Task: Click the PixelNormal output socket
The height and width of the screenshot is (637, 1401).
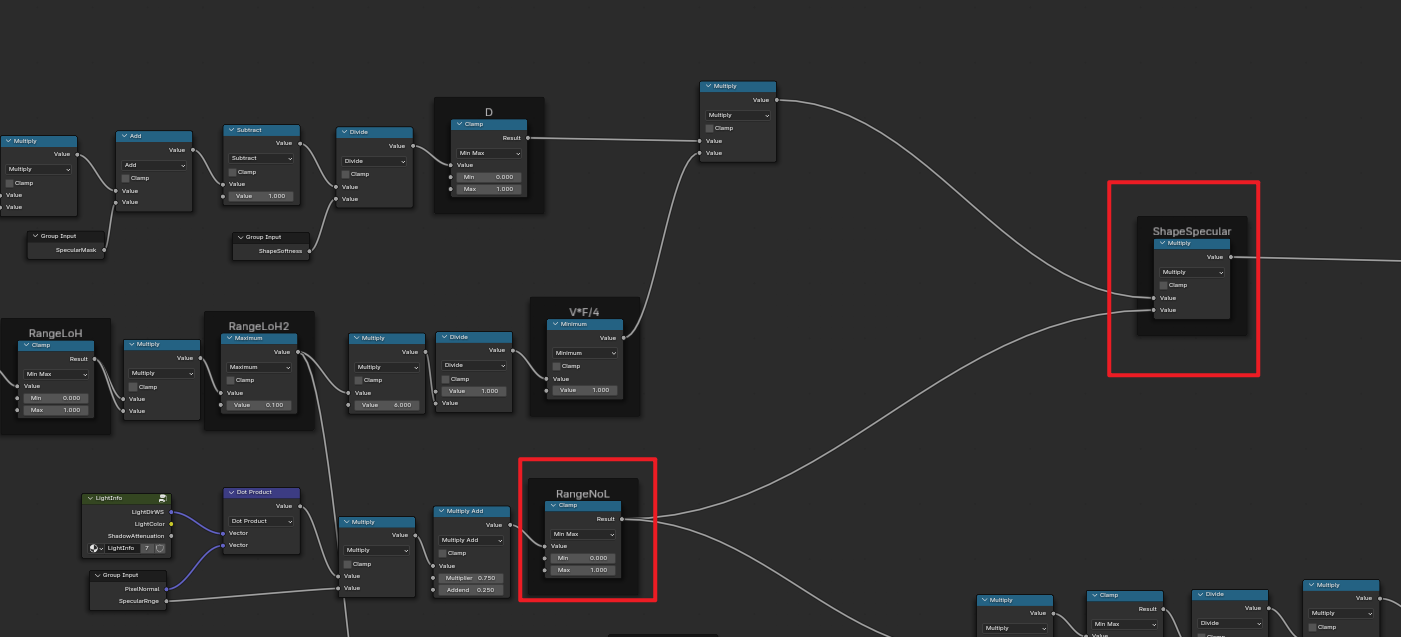Action: 166,589
